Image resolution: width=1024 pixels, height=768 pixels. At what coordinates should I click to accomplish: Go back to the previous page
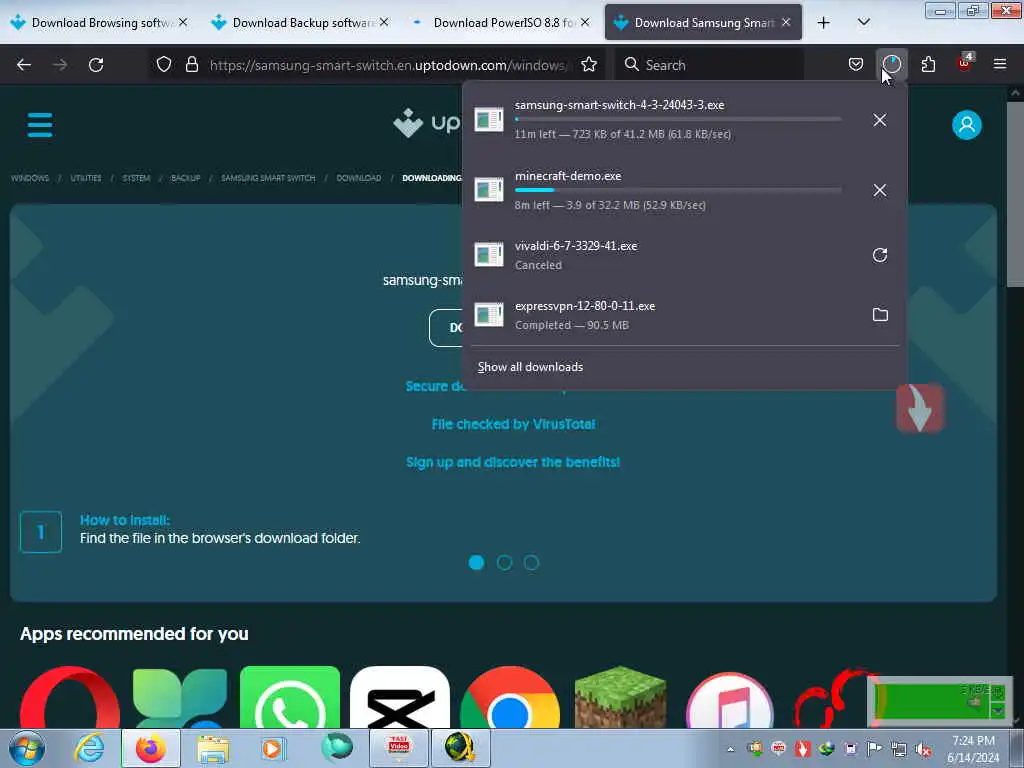[24, 65]
